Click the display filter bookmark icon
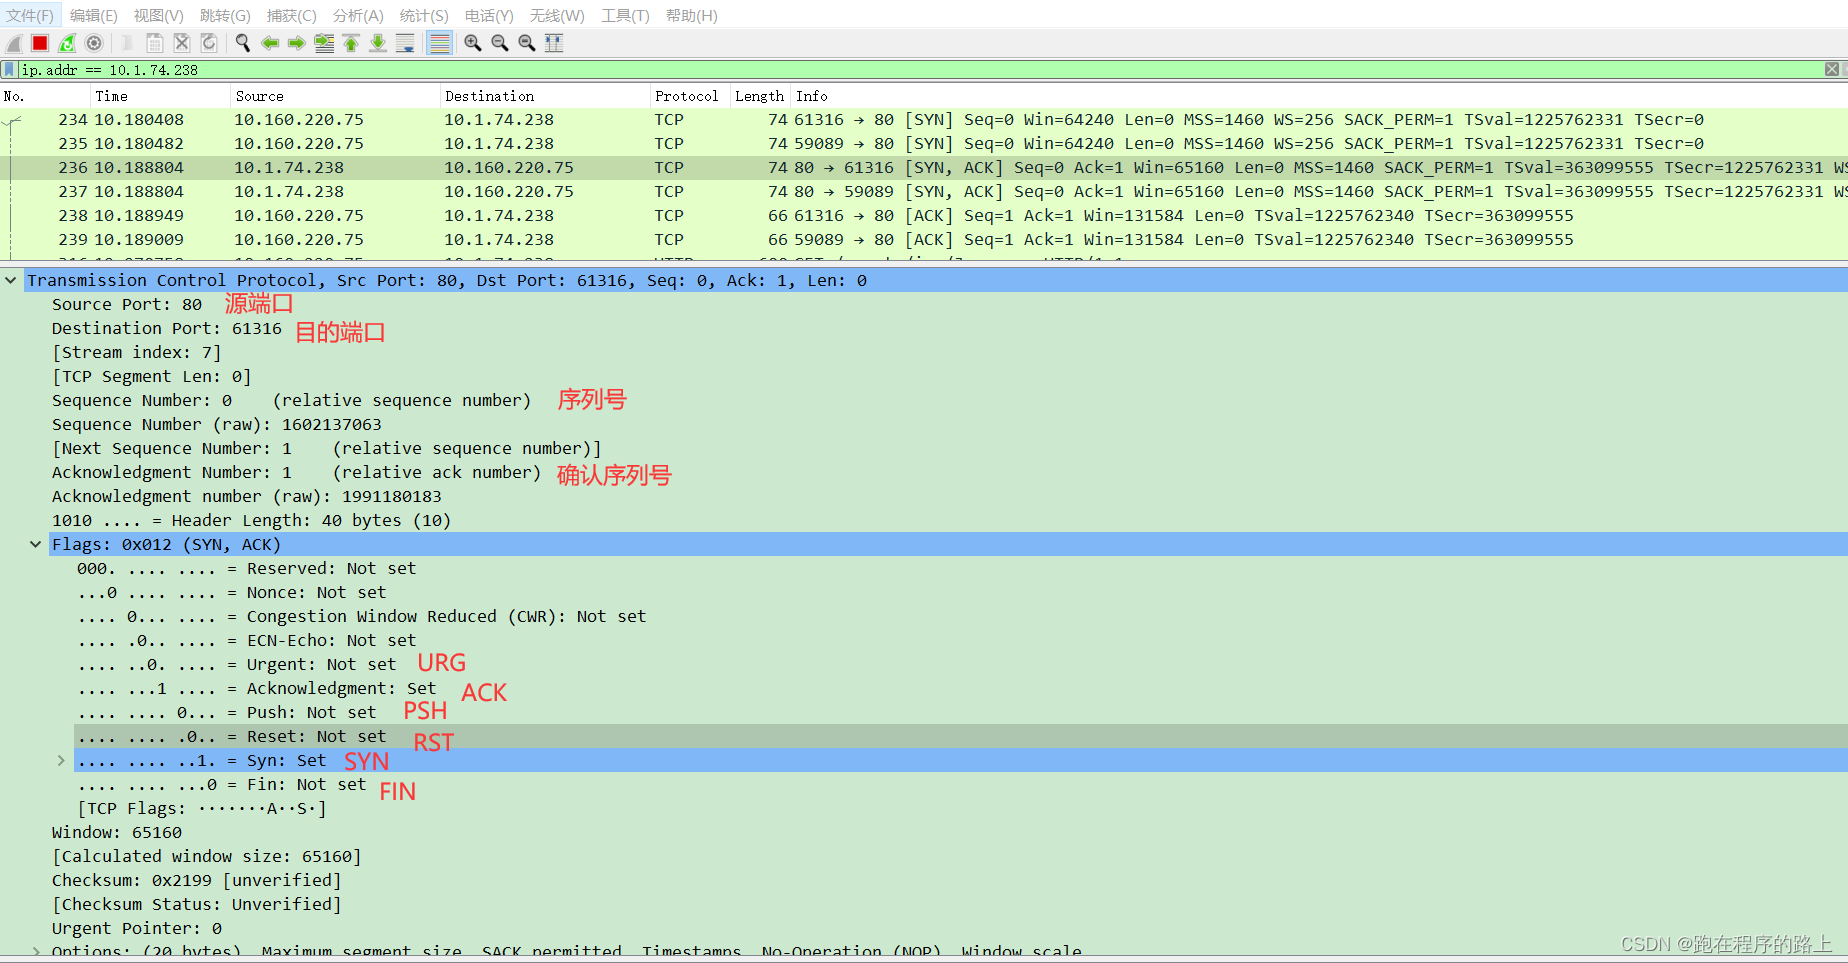This screenshot has height=963, width=1848. [9, 70]
